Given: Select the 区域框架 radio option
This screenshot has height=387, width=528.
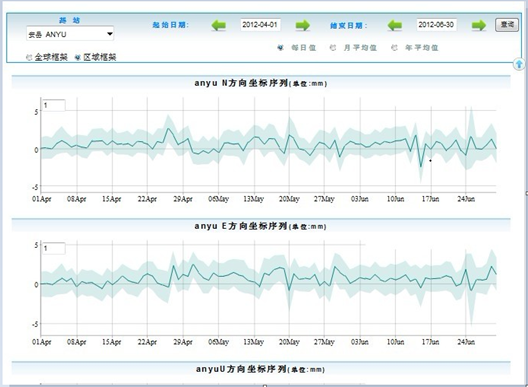Looking at the screenshot, I should (77, 58).
